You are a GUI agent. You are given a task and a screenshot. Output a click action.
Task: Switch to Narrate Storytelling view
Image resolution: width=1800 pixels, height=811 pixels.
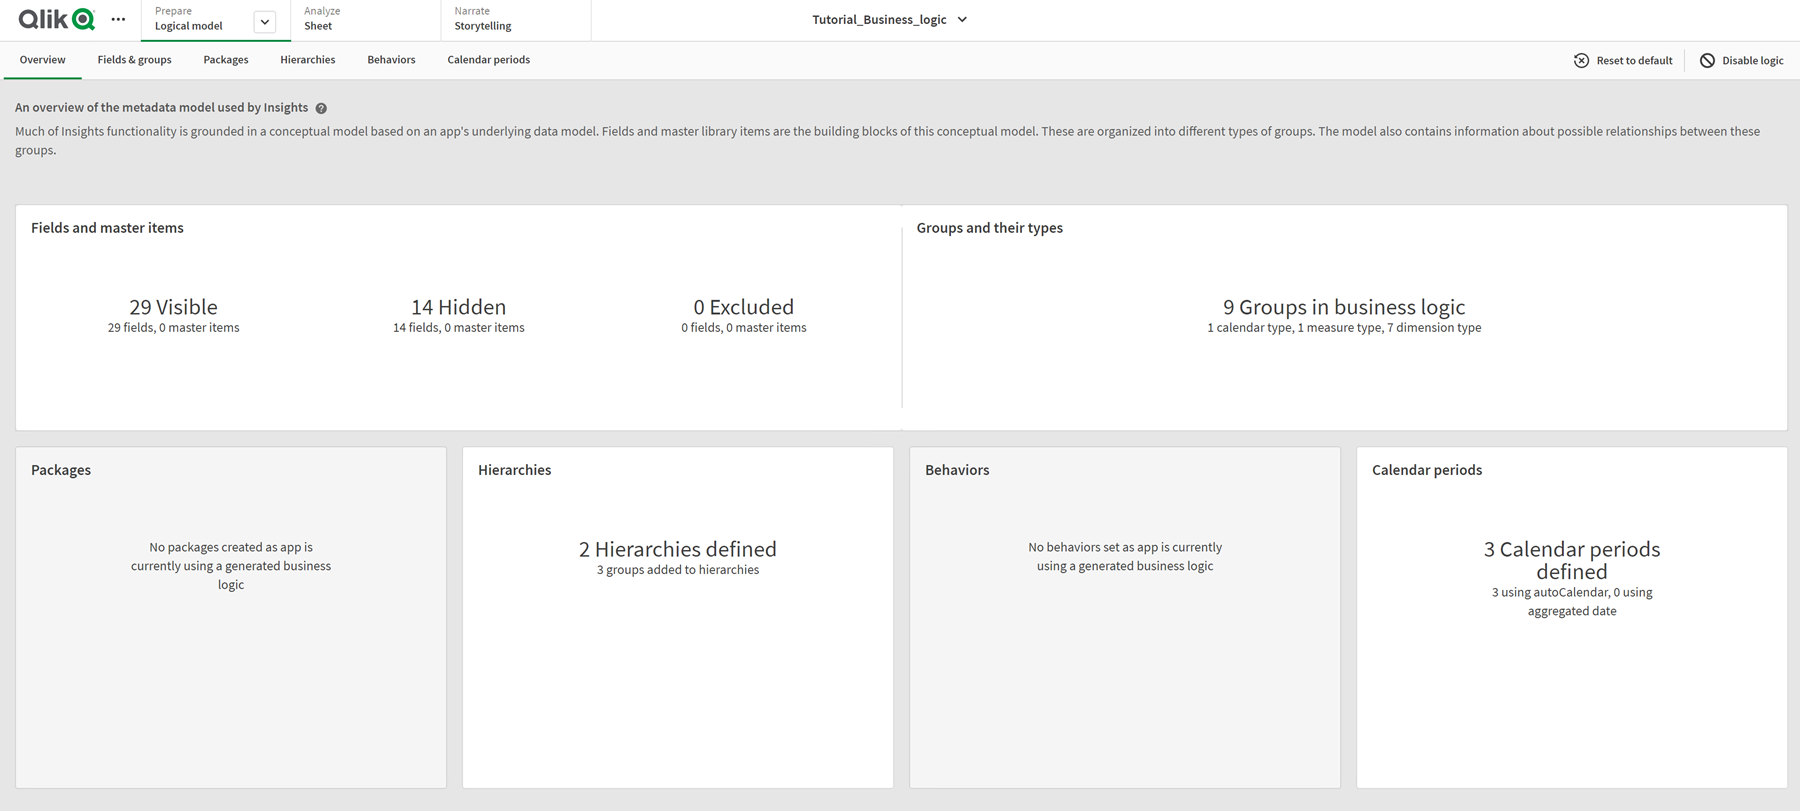coord(516,19)
